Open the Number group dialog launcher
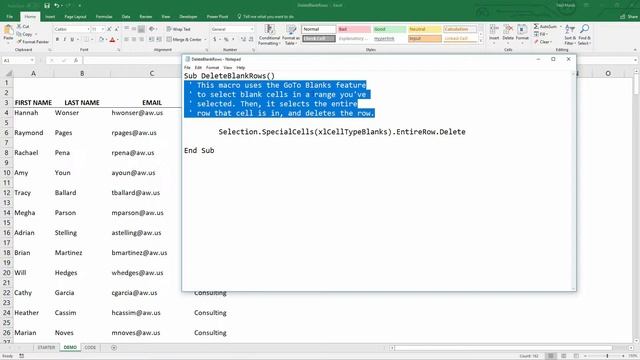640x360 pixels. pyautogui.click(x=253, y=50)
